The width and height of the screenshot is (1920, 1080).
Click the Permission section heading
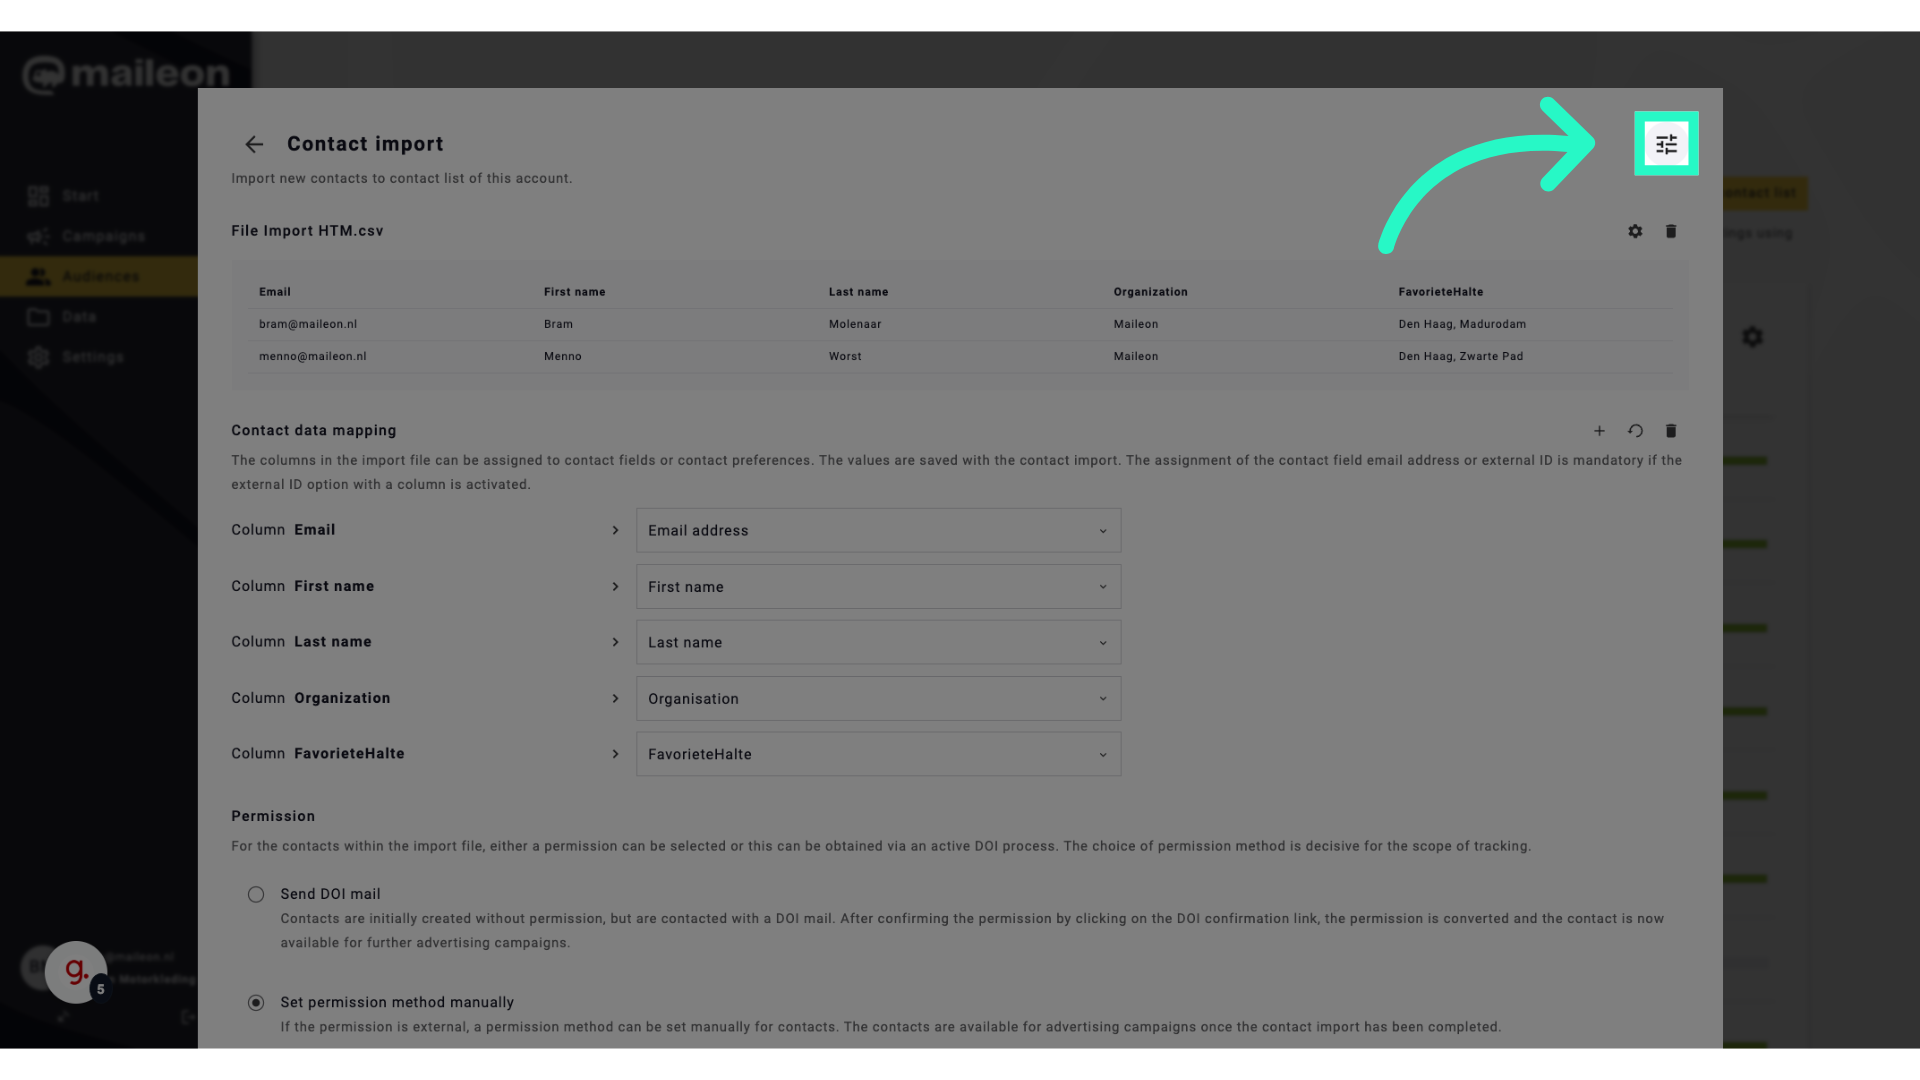[x=273, y=816]
